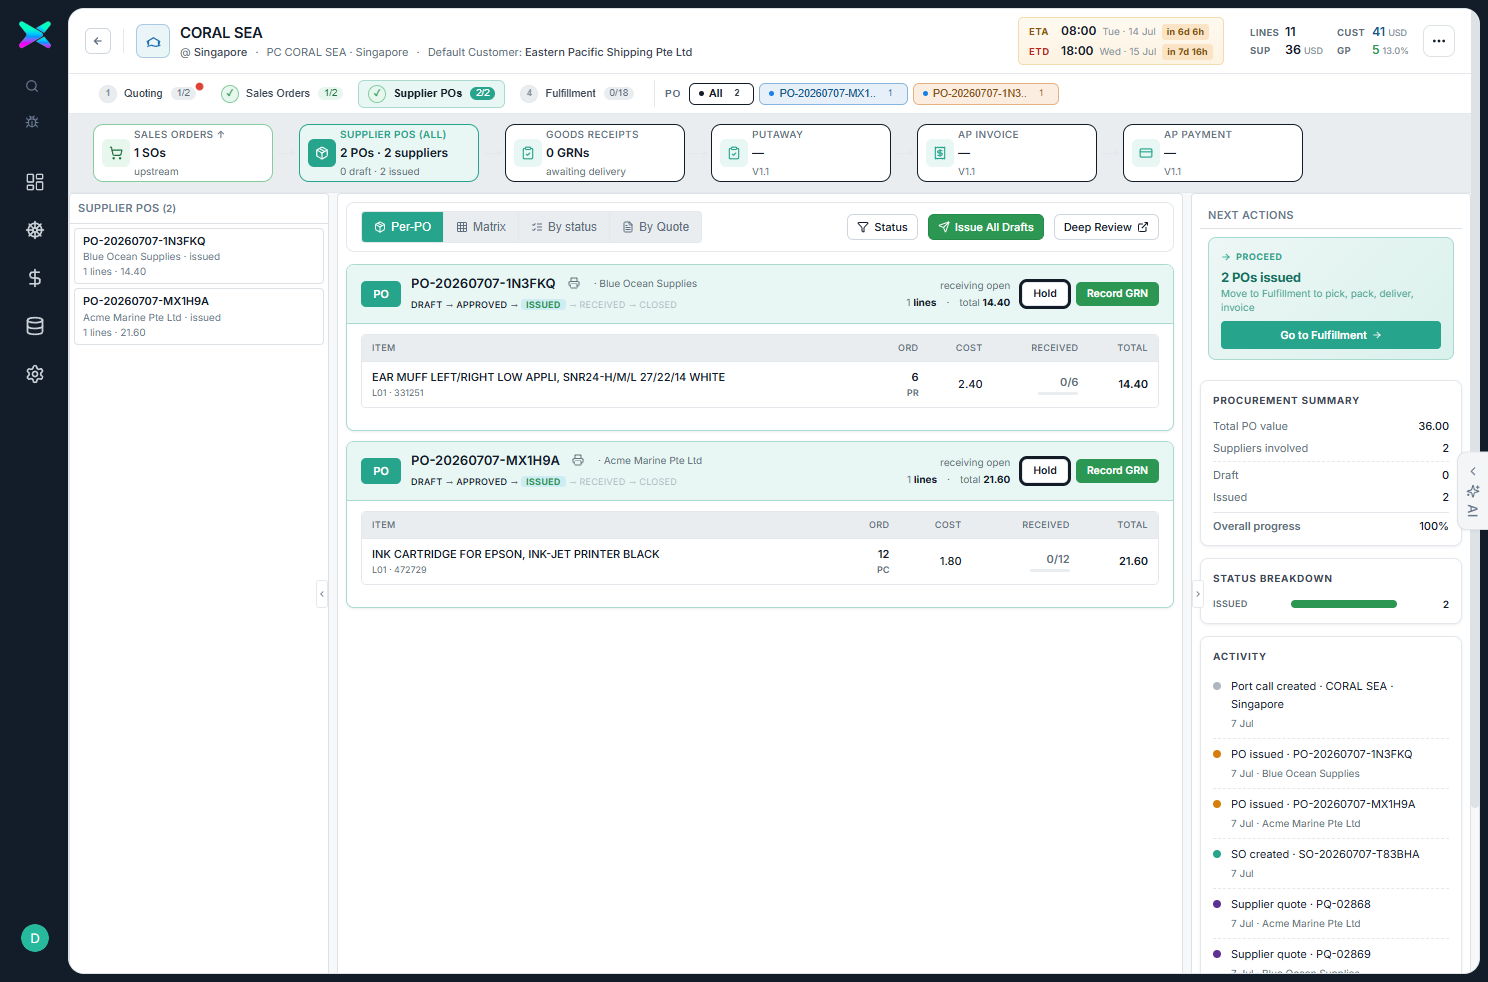This screenshot has width=1488, height=982.
Task: Click the SO created SO-20260707-T83BHA activity
Action: 1330,863
